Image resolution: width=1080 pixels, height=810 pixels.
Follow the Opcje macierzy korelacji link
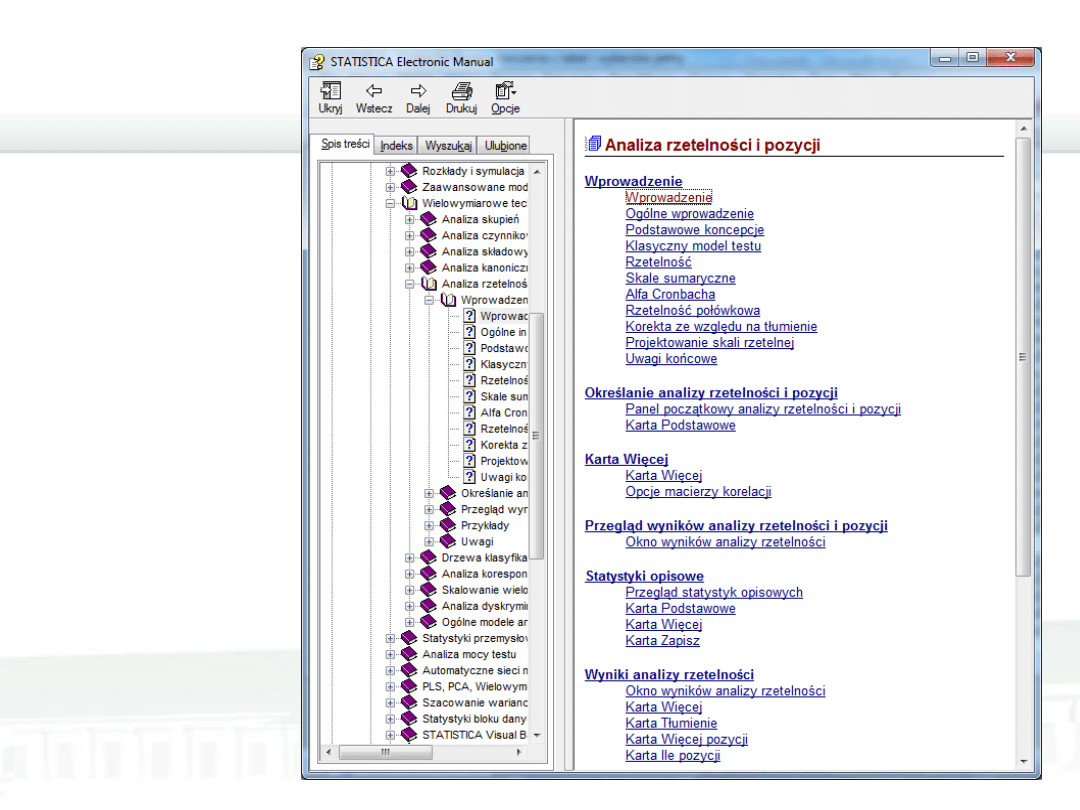click(x=698, y=492)
